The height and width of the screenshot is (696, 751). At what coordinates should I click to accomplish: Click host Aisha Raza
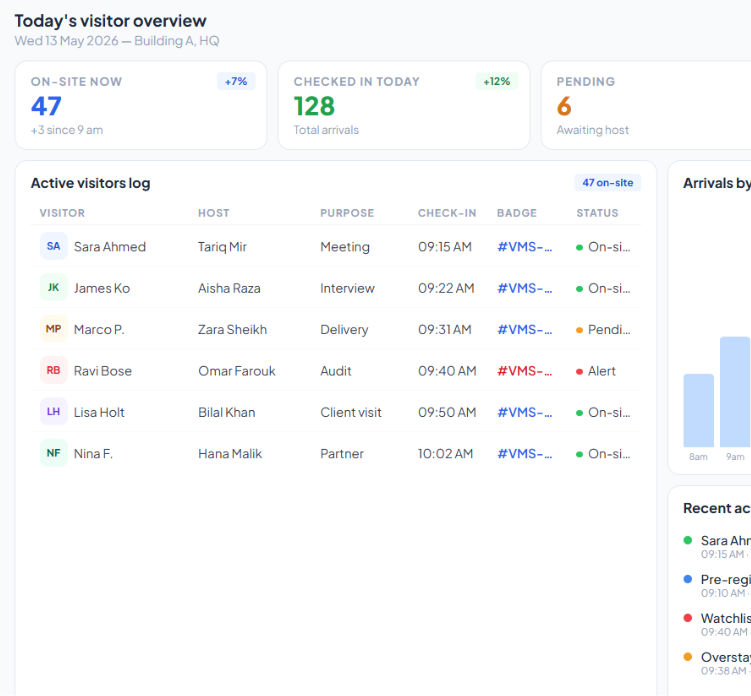(229, 288)
